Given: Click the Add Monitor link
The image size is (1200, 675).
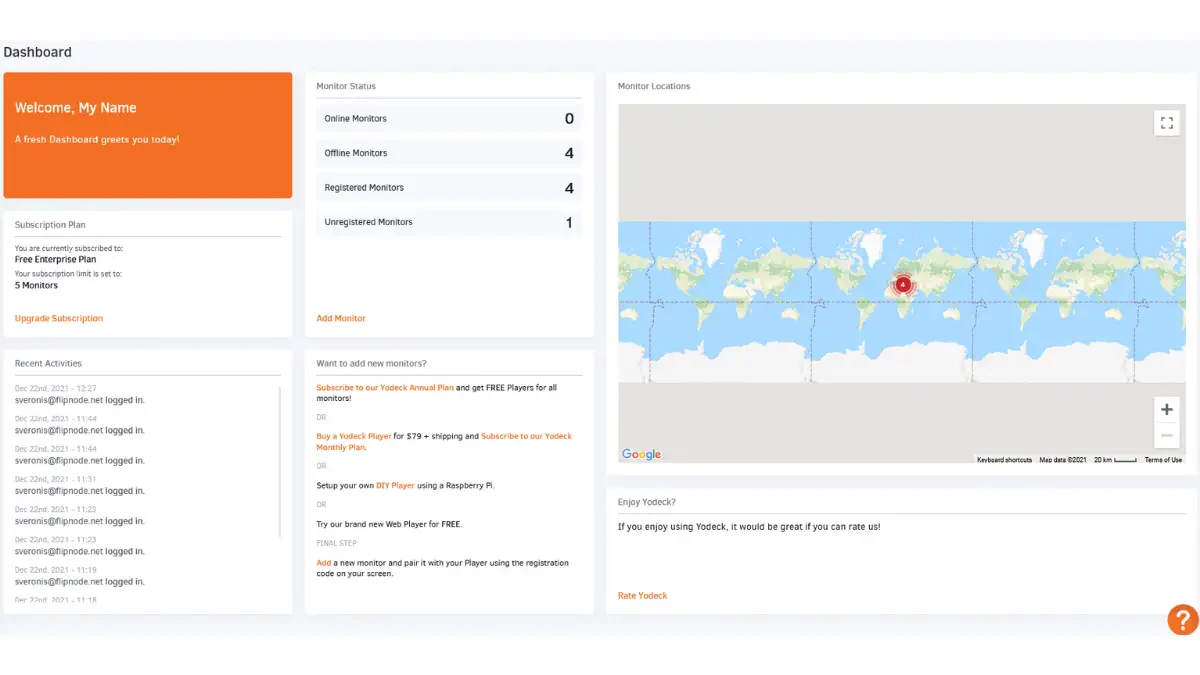Looking at the screenshot, I should (341, 318).
